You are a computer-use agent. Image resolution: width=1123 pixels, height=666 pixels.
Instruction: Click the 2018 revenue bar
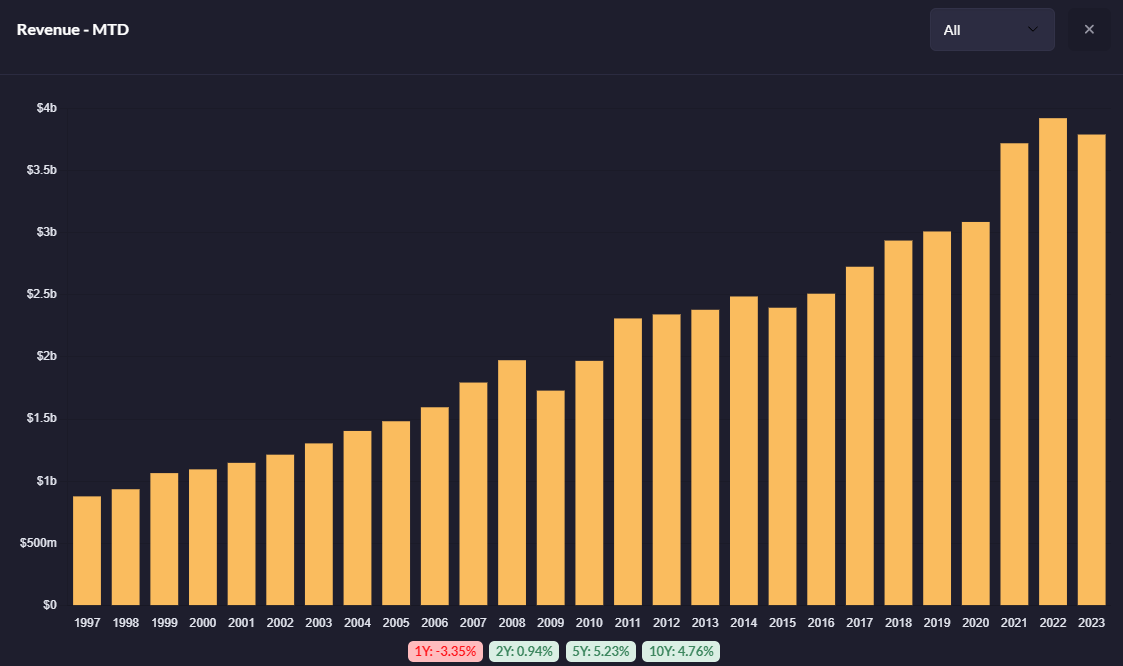(898, 422)
